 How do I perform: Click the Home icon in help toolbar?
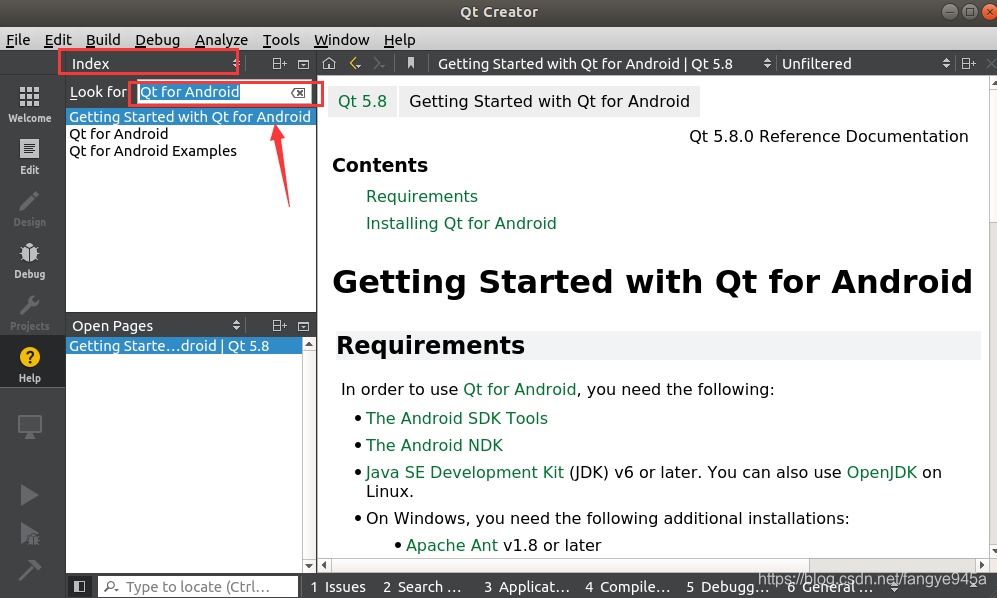[329, 62]
